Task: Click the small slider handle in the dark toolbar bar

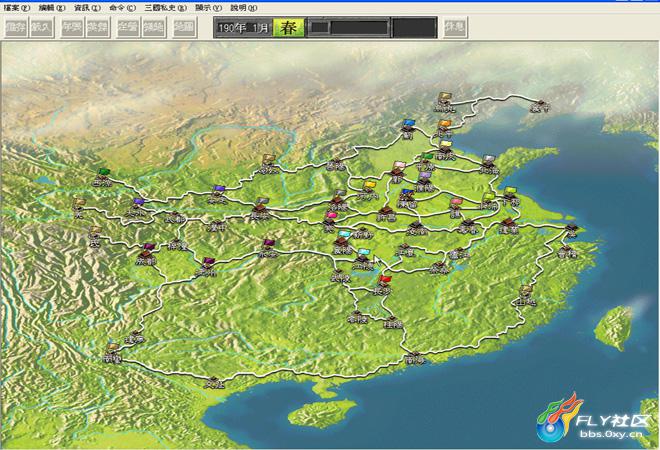Action: [320, 28]
